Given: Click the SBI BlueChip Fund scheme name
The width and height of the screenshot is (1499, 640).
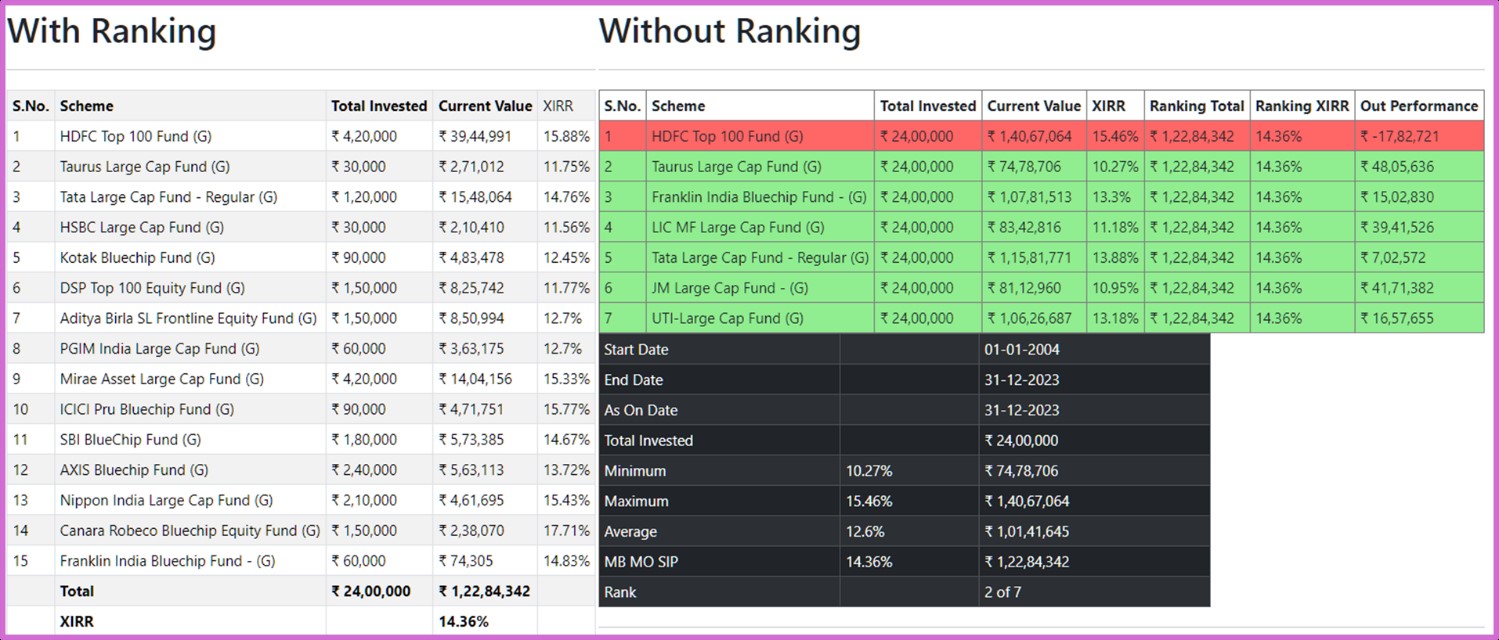Looking at the screenshot, I should tap(130, 440).
